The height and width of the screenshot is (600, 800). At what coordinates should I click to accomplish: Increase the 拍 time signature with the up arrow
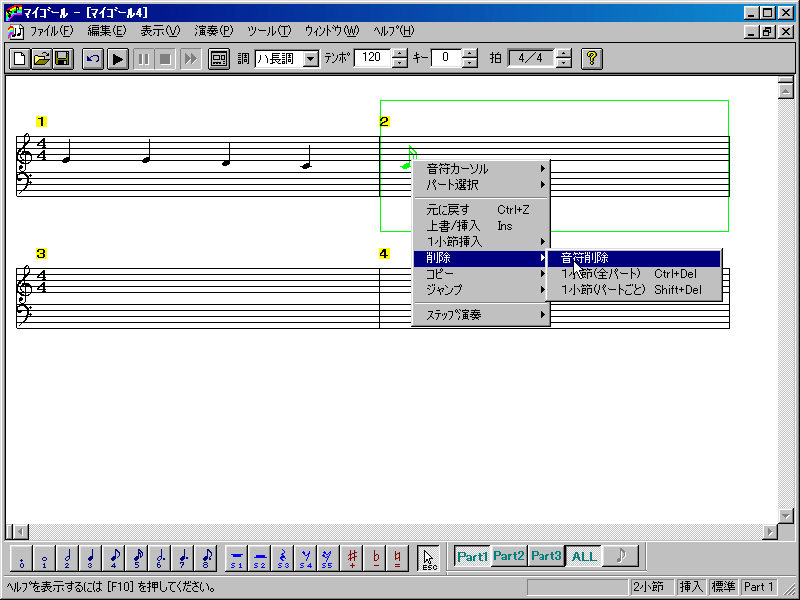tap(564, 53)
